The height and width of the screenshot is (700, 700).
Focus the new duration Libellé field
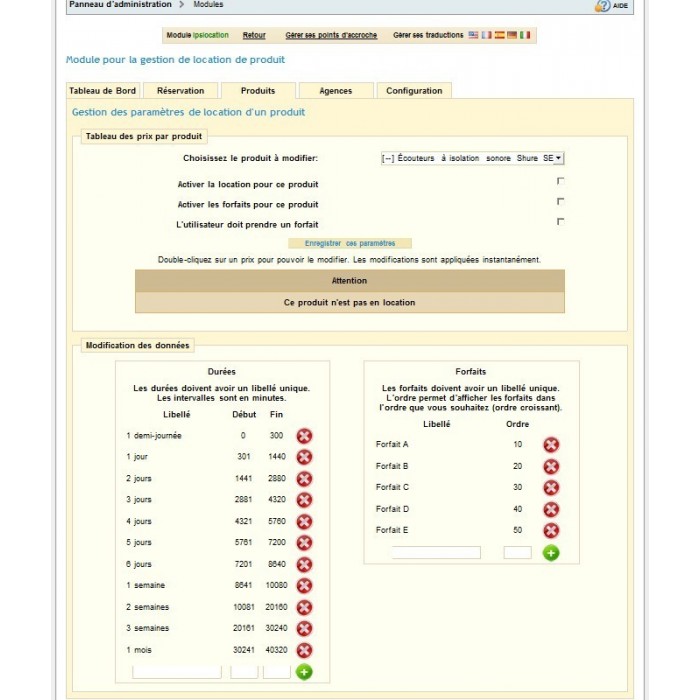click(177, 672)
